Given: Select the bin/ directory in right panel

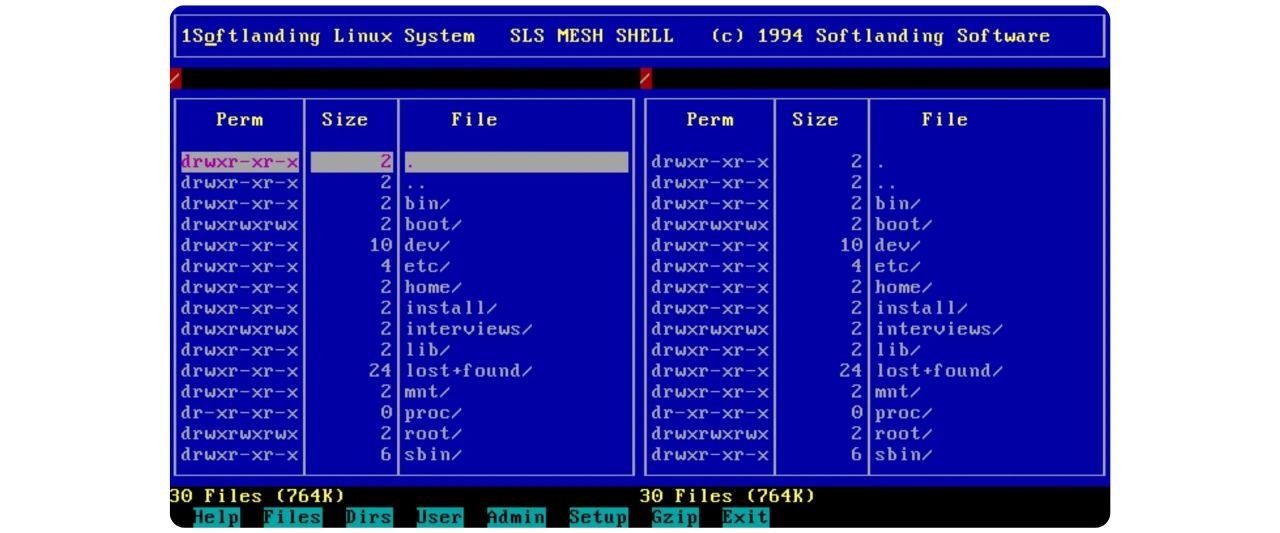Looking at the screenshot, I should point(898,204).
